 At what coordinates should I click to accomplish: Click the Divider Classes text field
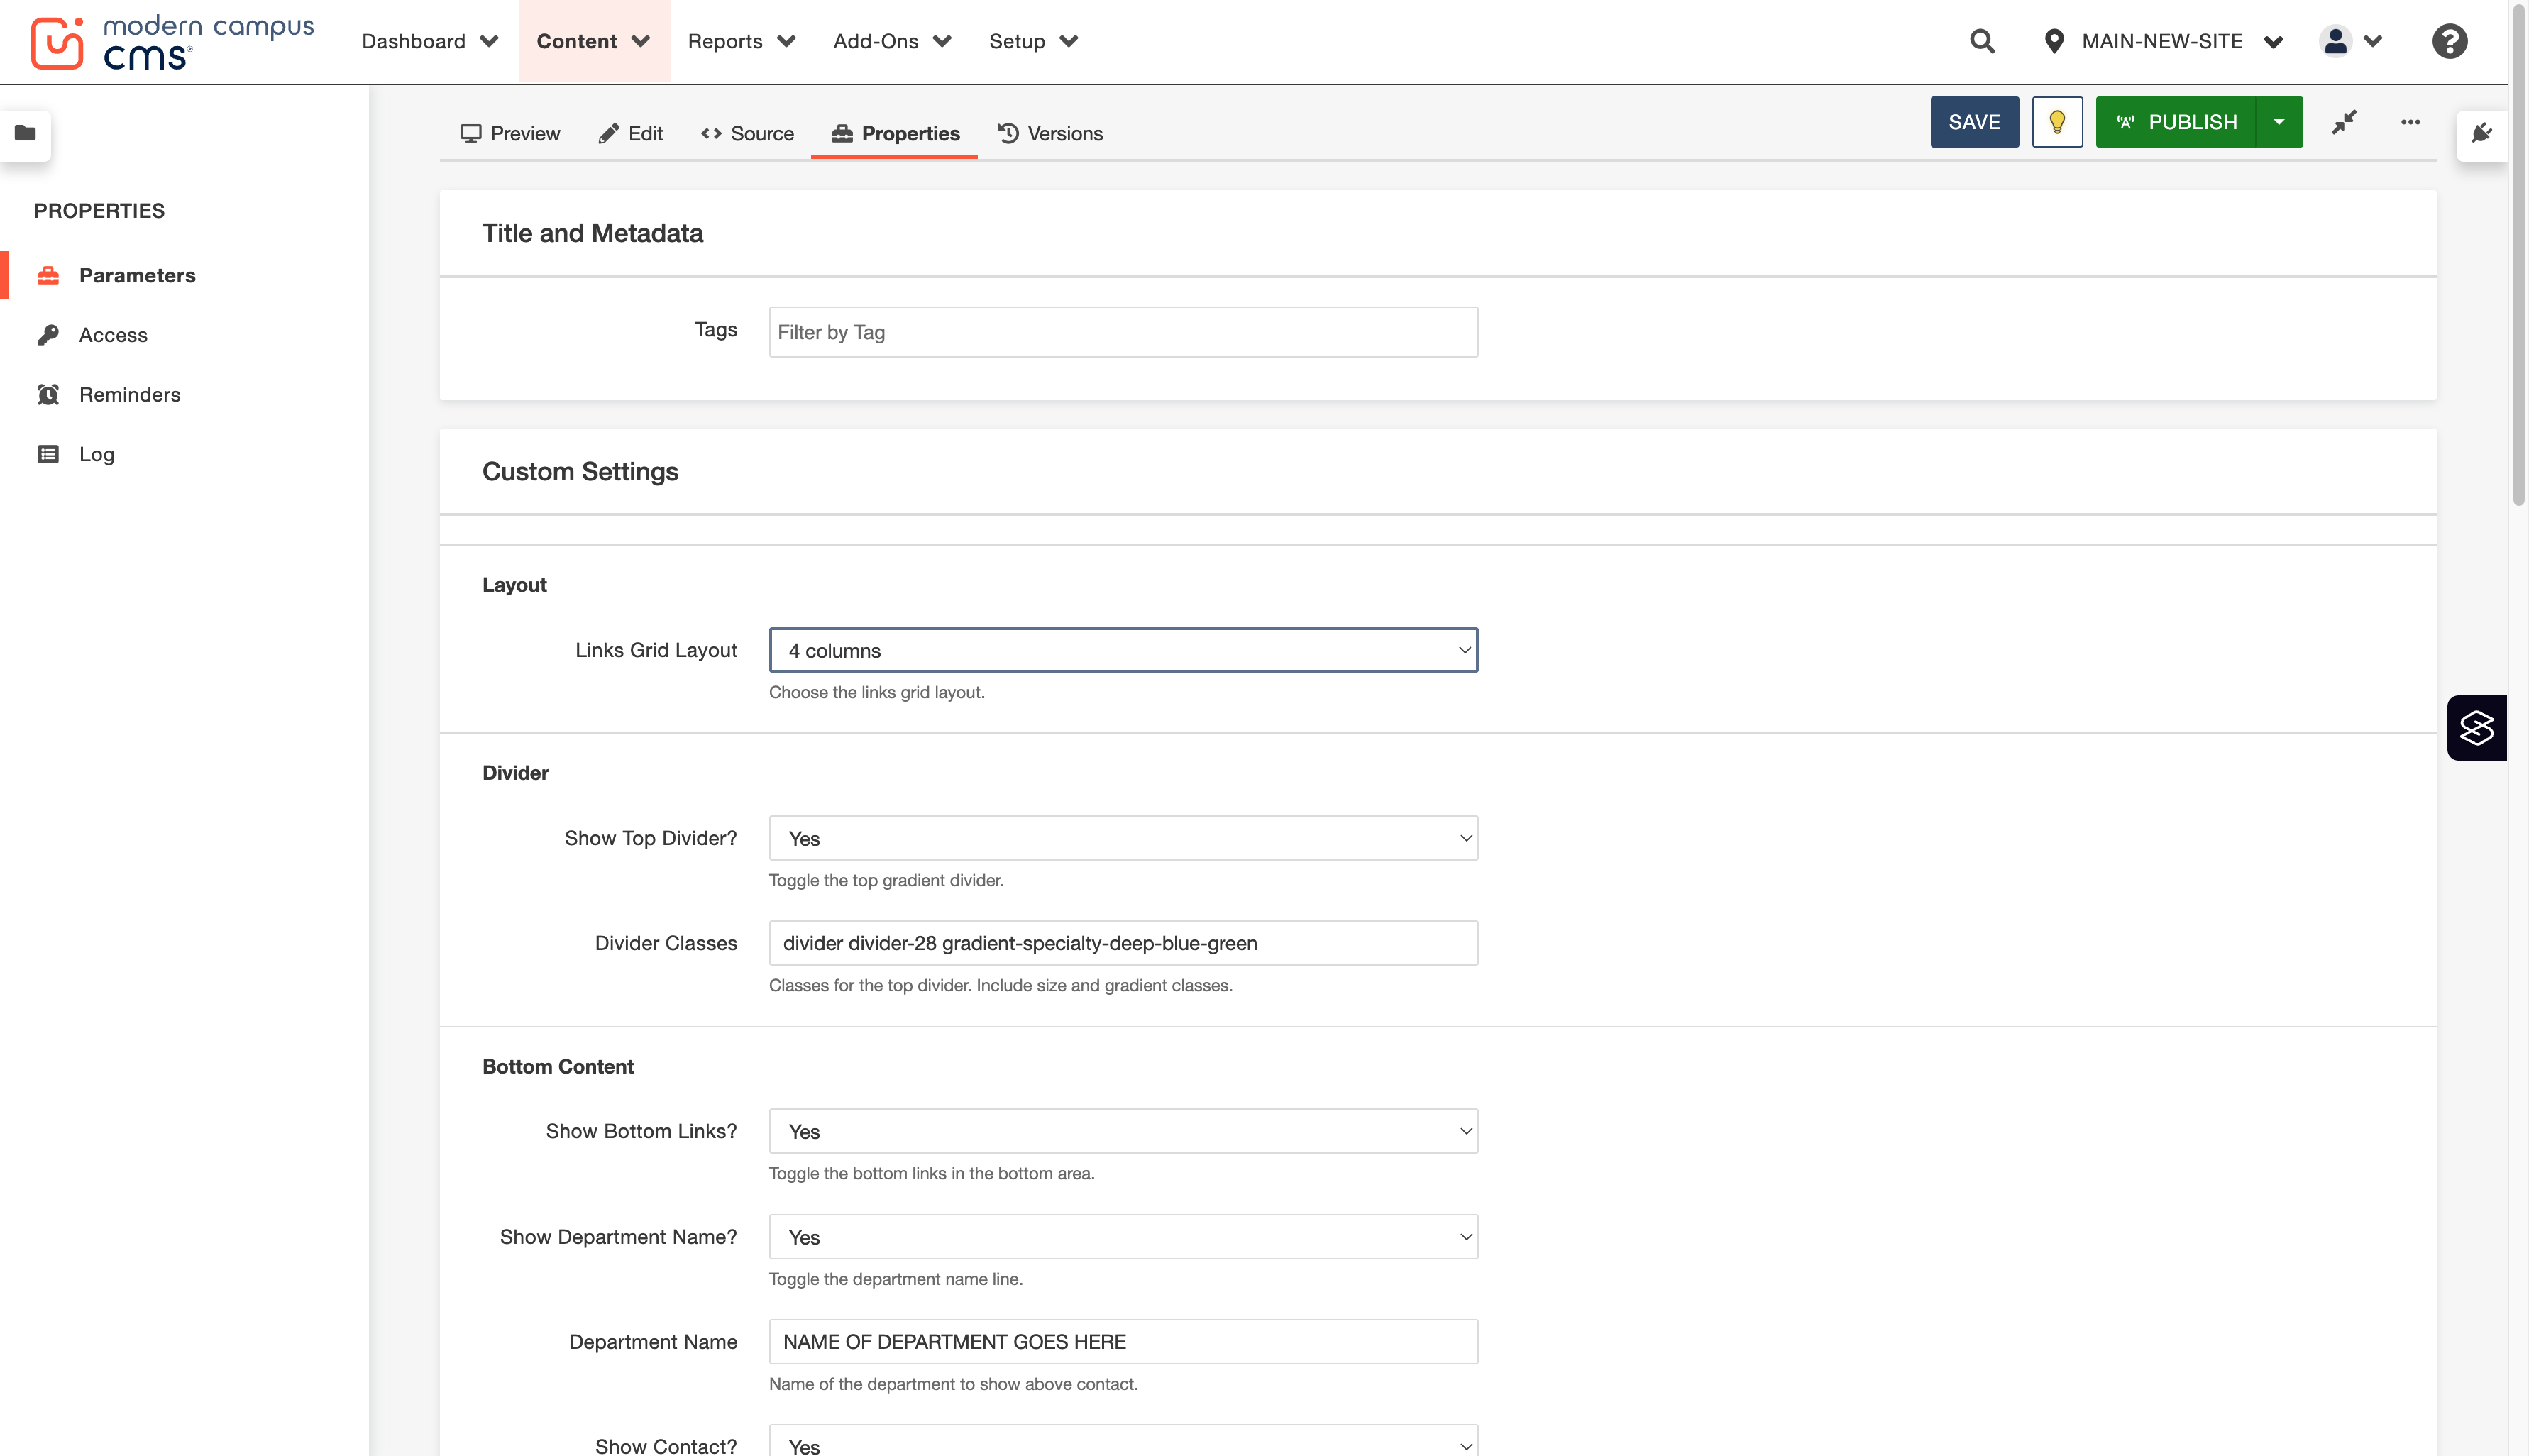pos(1123,944)
